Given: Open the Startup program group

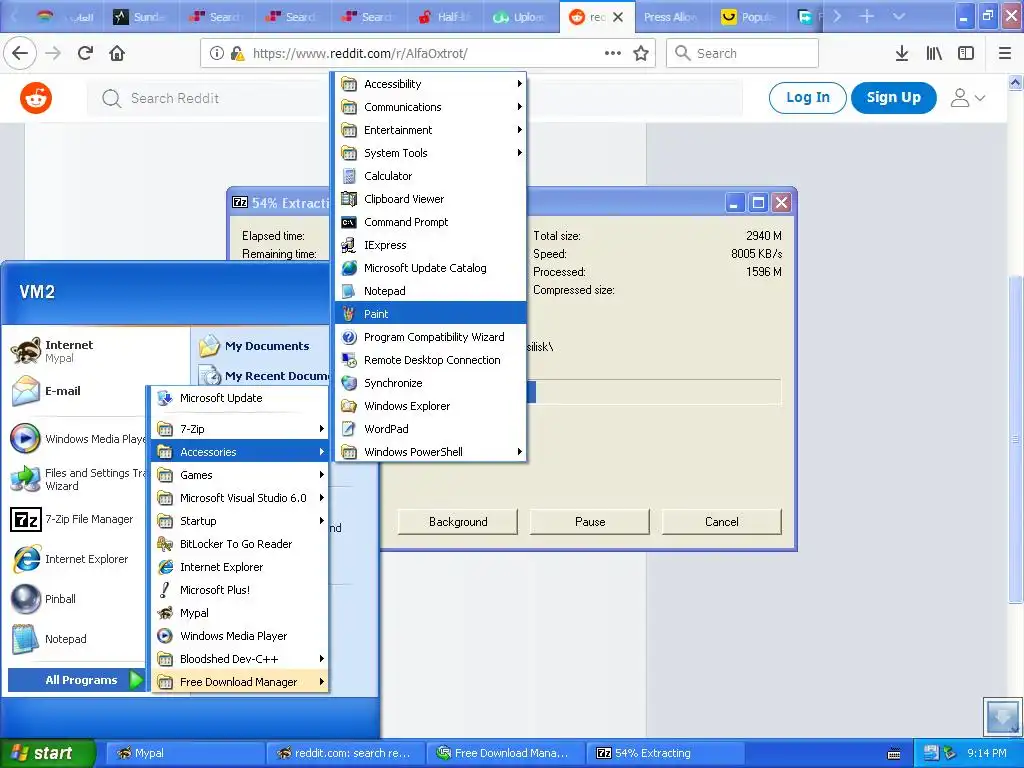Looking at the screenshot, I should coord(240,520).
